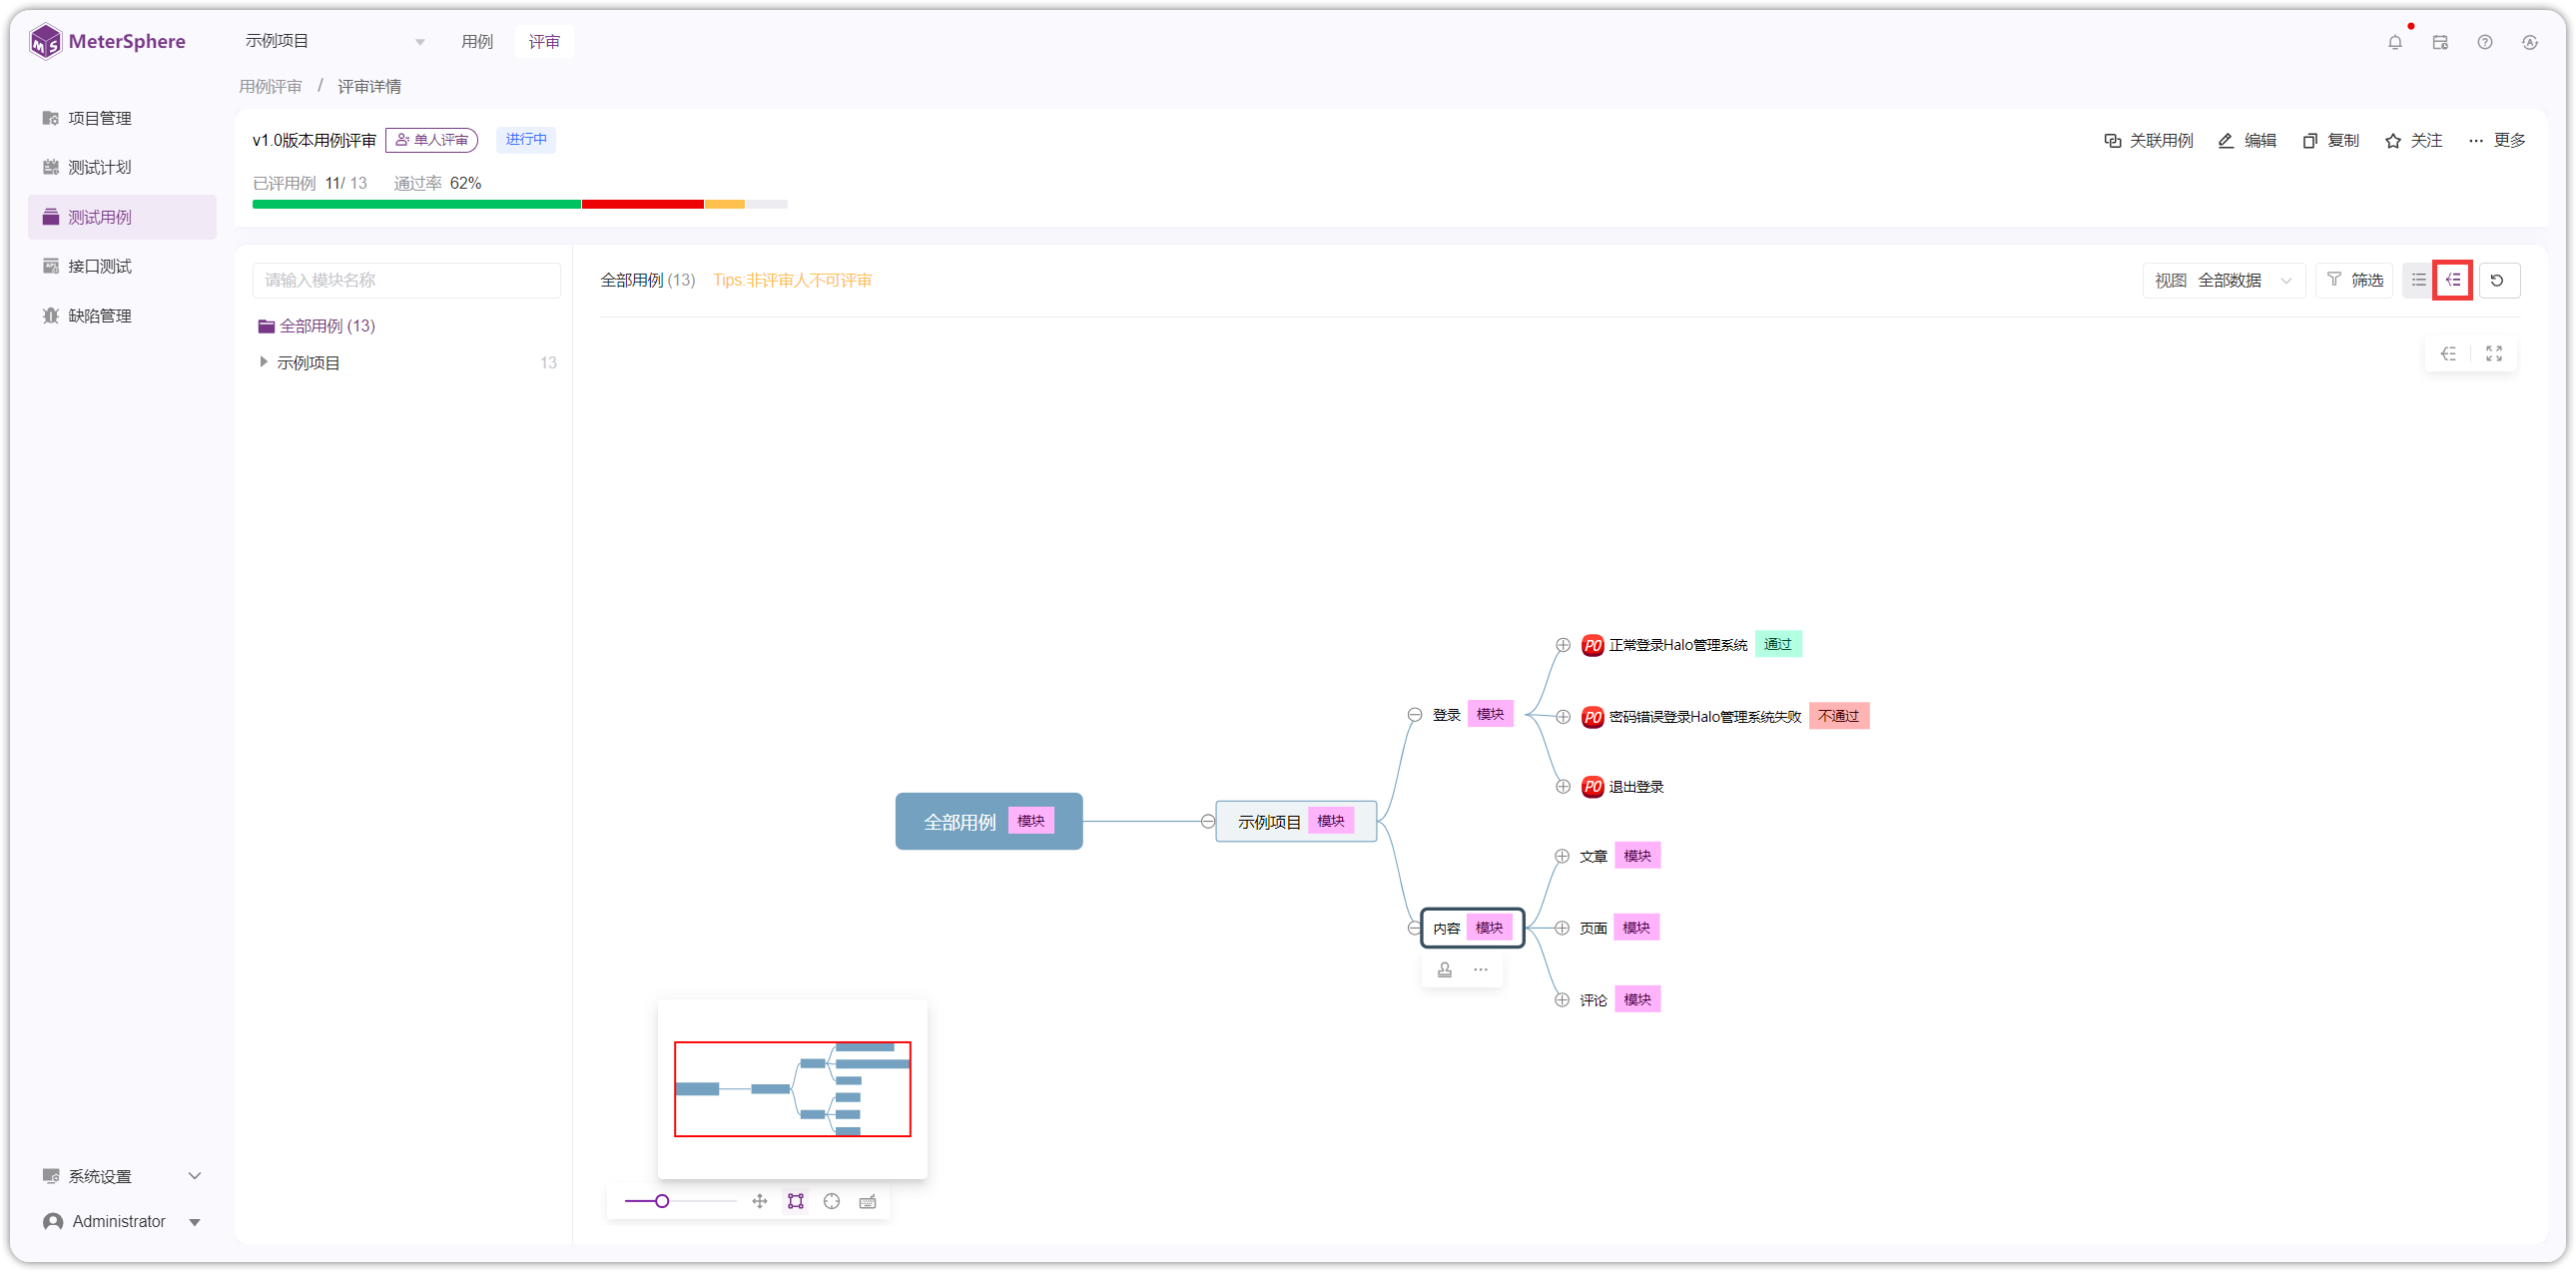
Task: Open the more options dots under the 内容 node
Action: pyautogui.click(x=1480, y=969)
